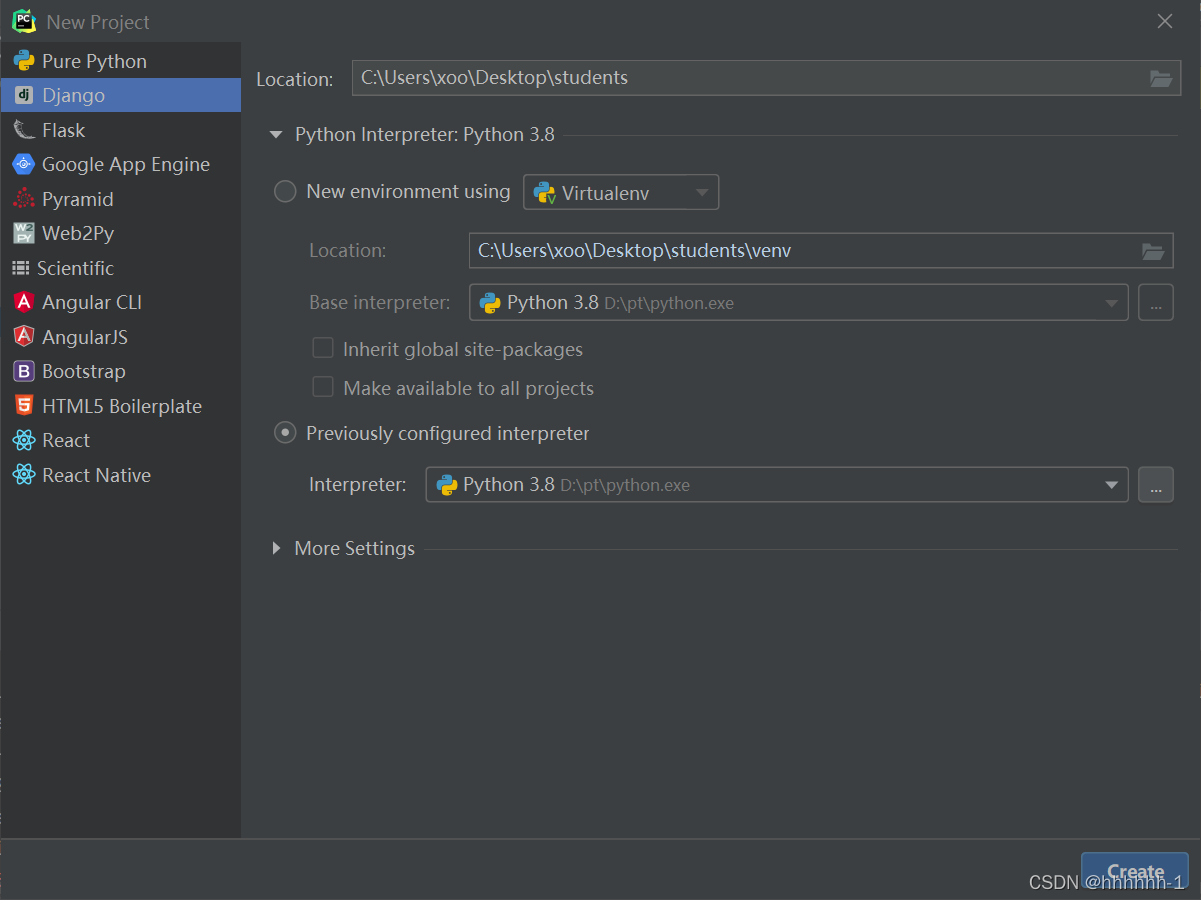Viewport: 1201px width, 900px height.
Task: Select Flask project type
Action: coord(120,130)
